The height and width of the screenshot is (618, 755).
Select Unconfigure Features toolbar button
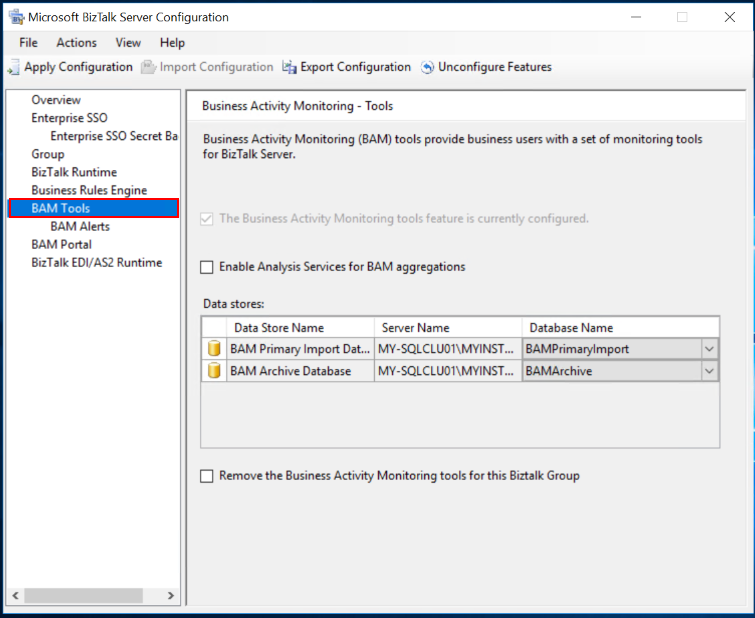[x=486, y=67]
